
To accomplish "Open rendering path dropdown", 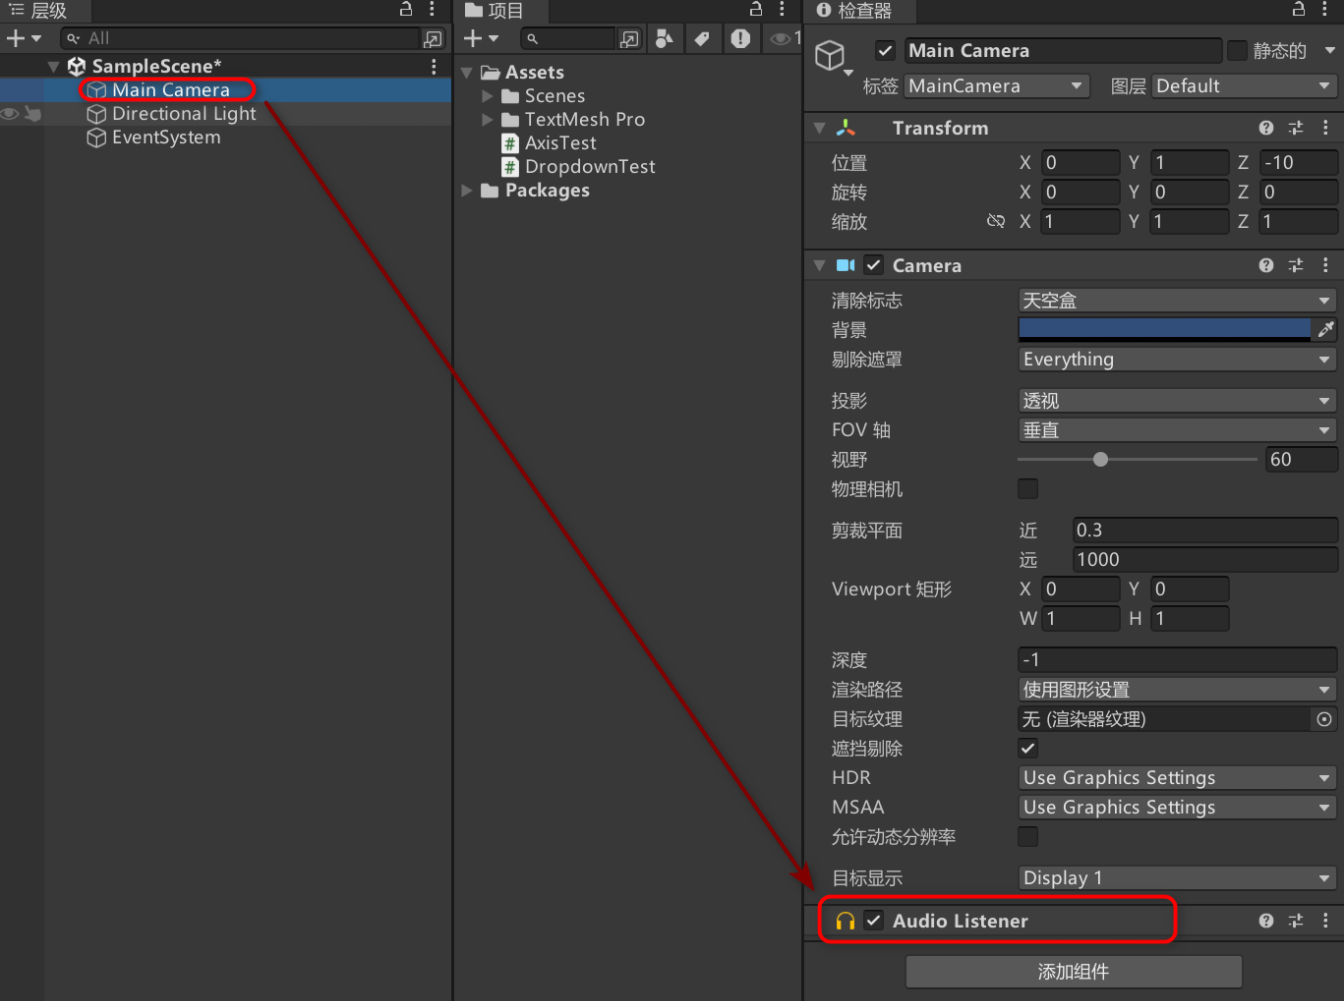I will coord(1177,690).
